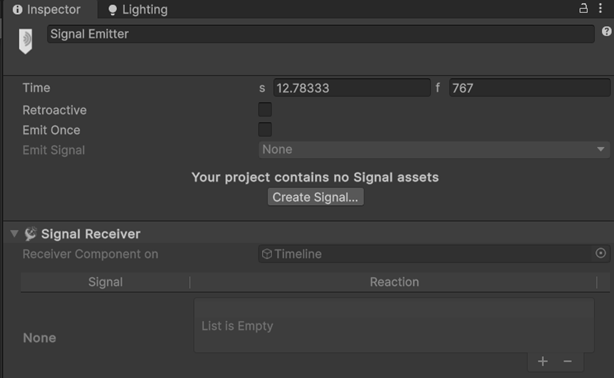Collapse the Signal Receiver section
The height and width of the screenshot is (378, 614).
point(14,234)
